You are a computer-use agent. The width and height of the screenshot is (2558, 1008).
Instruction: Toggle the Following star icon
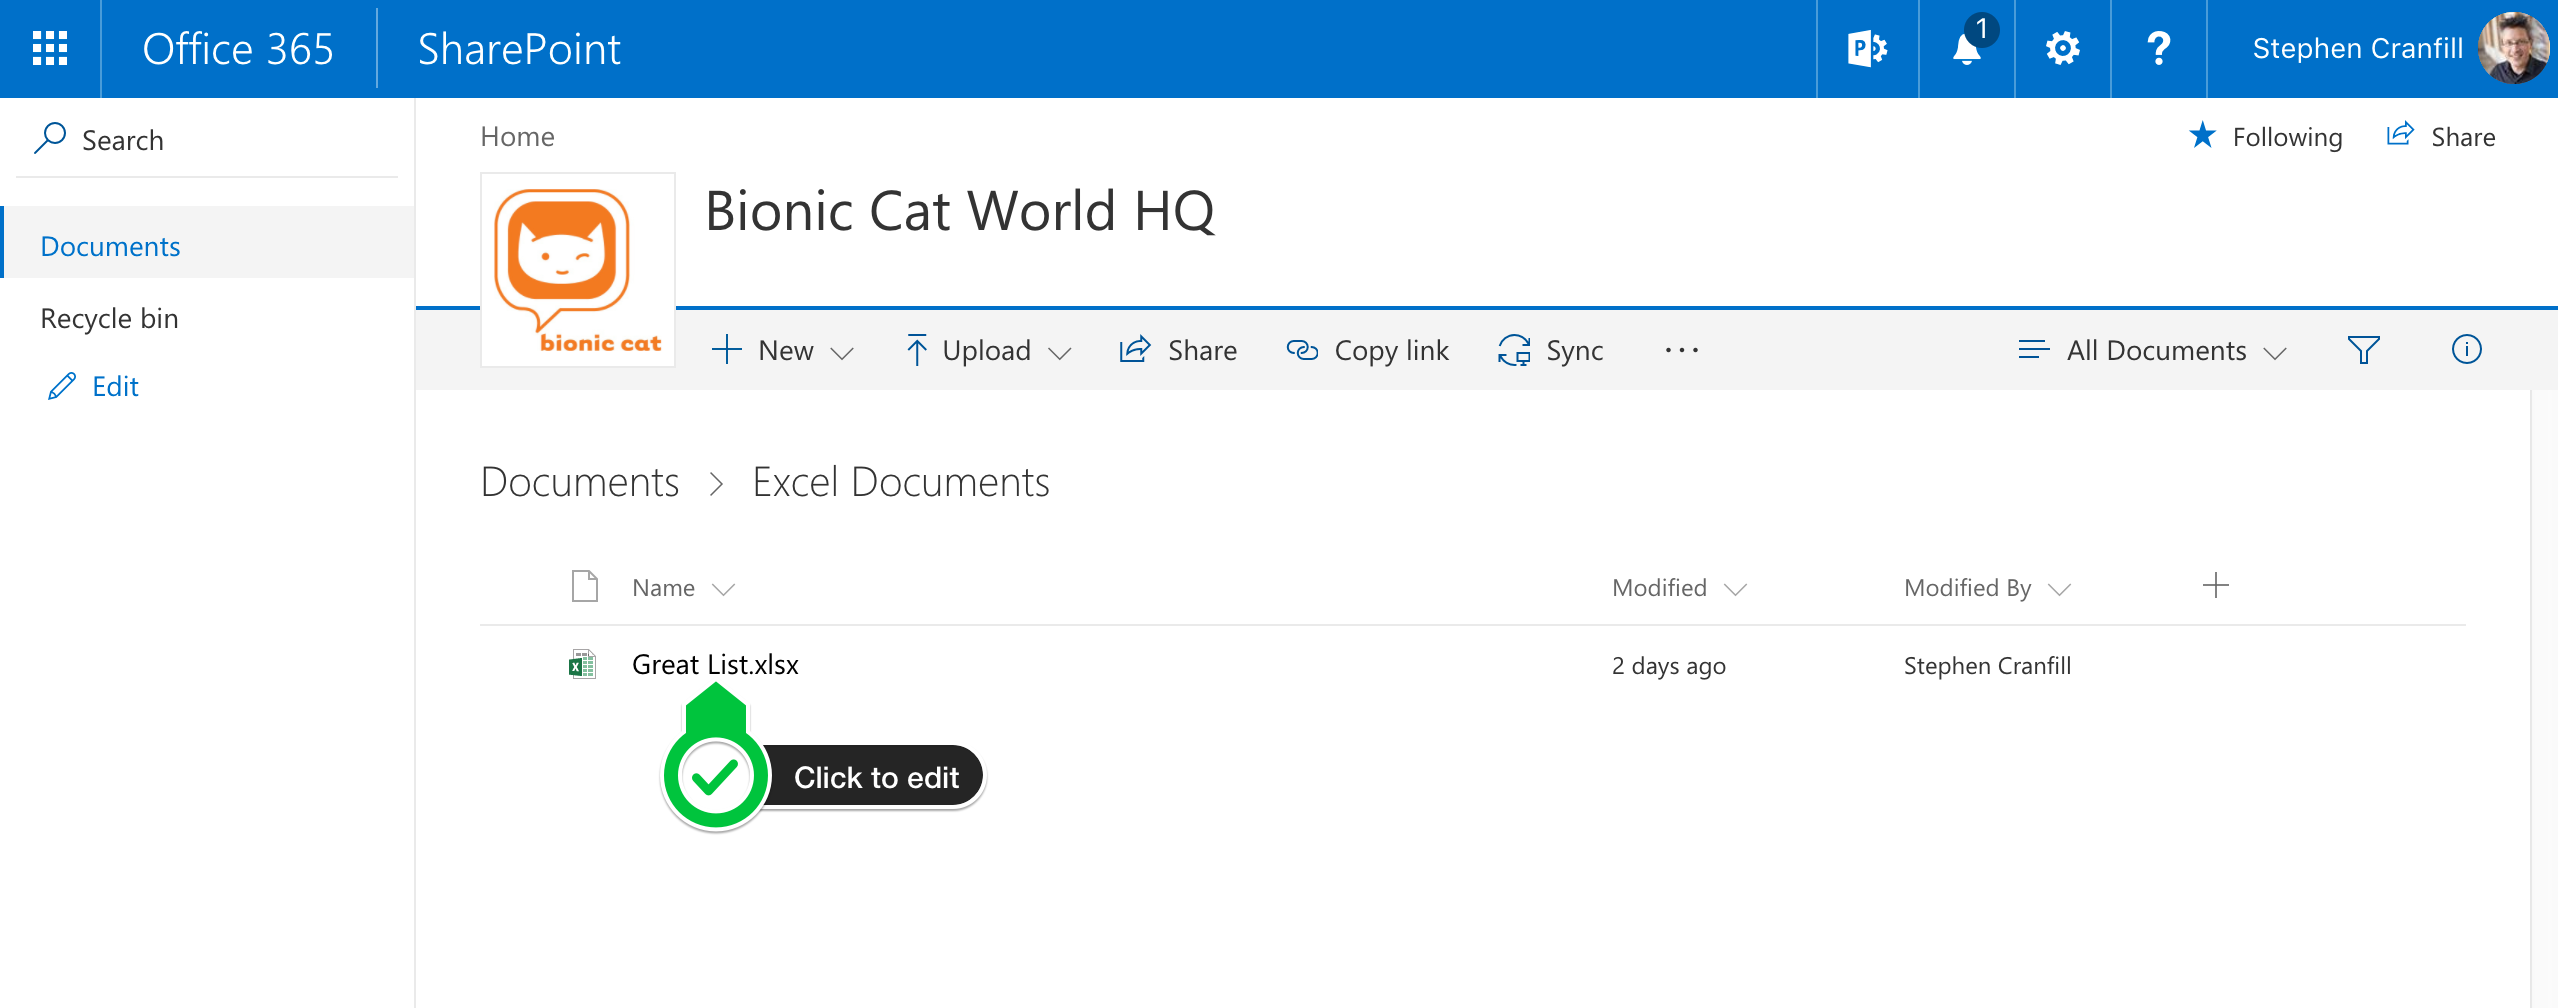[x=2202, y=135]
